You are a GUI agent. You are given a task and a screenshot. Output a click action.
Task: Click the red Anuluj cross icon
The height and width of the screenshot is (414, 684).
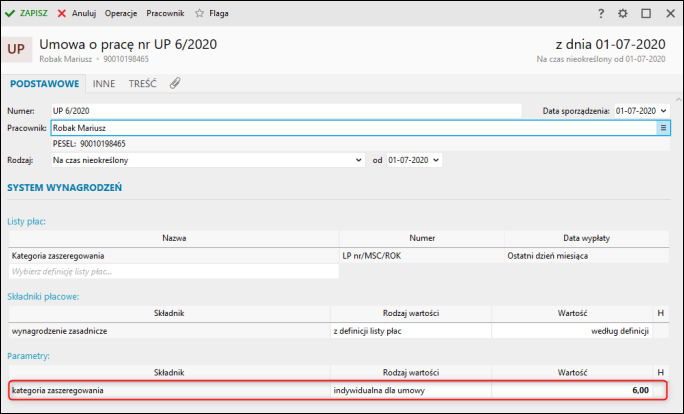click(62, 14)
